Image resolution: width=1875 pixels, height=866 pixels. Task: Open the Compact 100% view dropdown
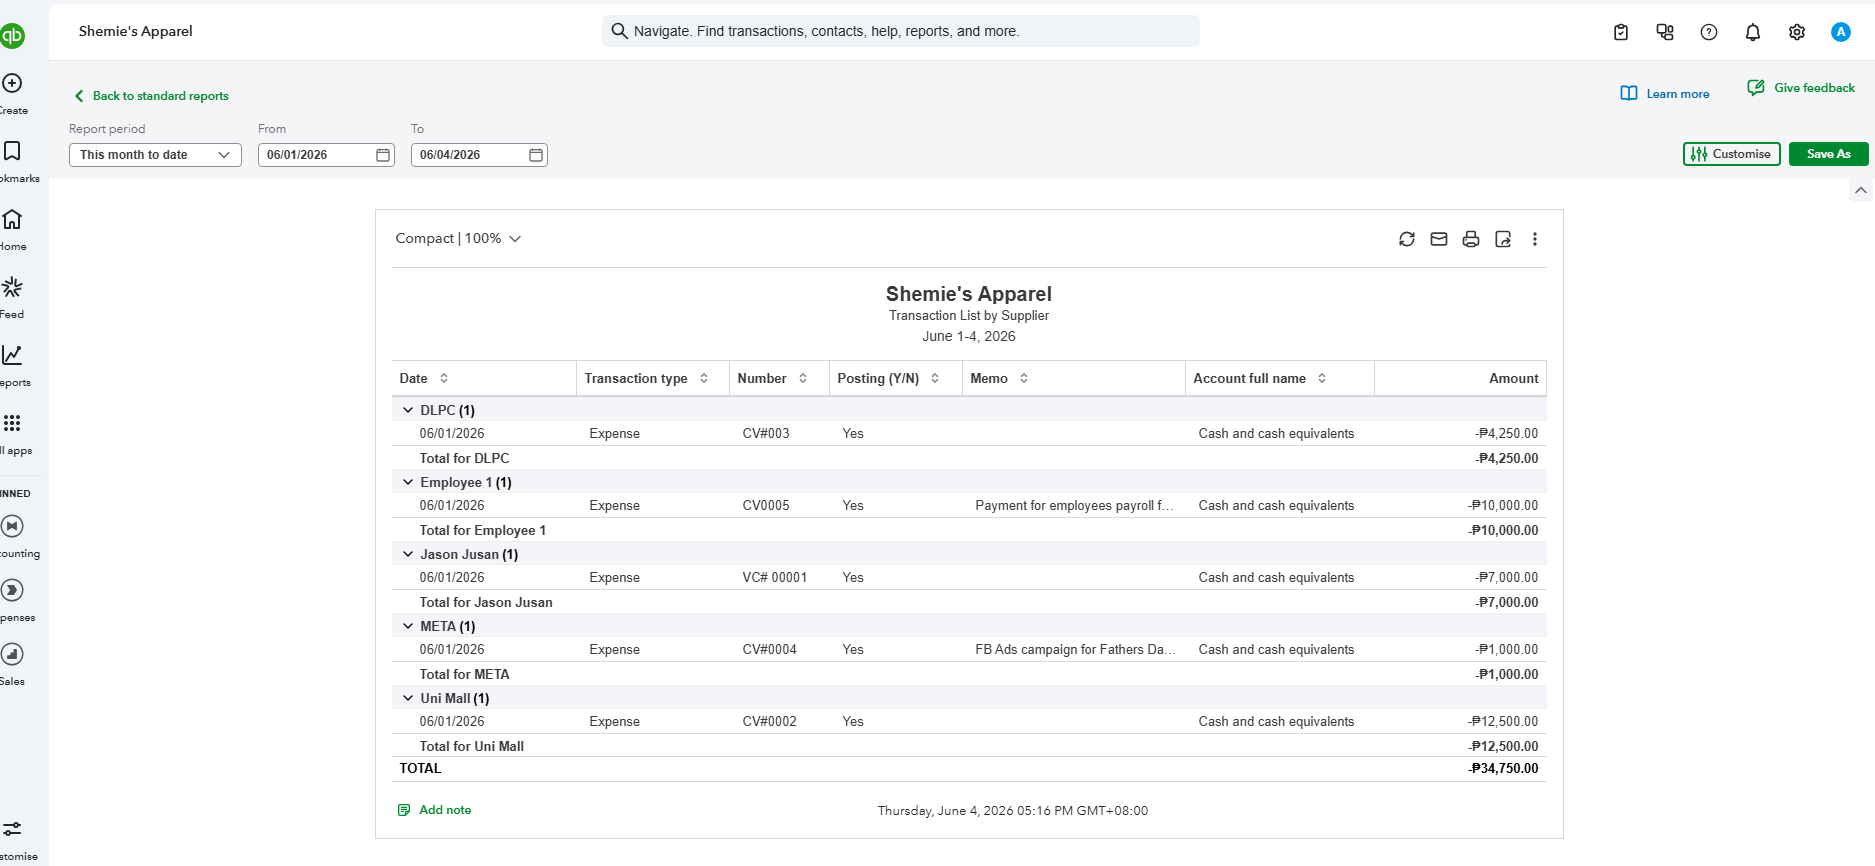tap(458, 238)
